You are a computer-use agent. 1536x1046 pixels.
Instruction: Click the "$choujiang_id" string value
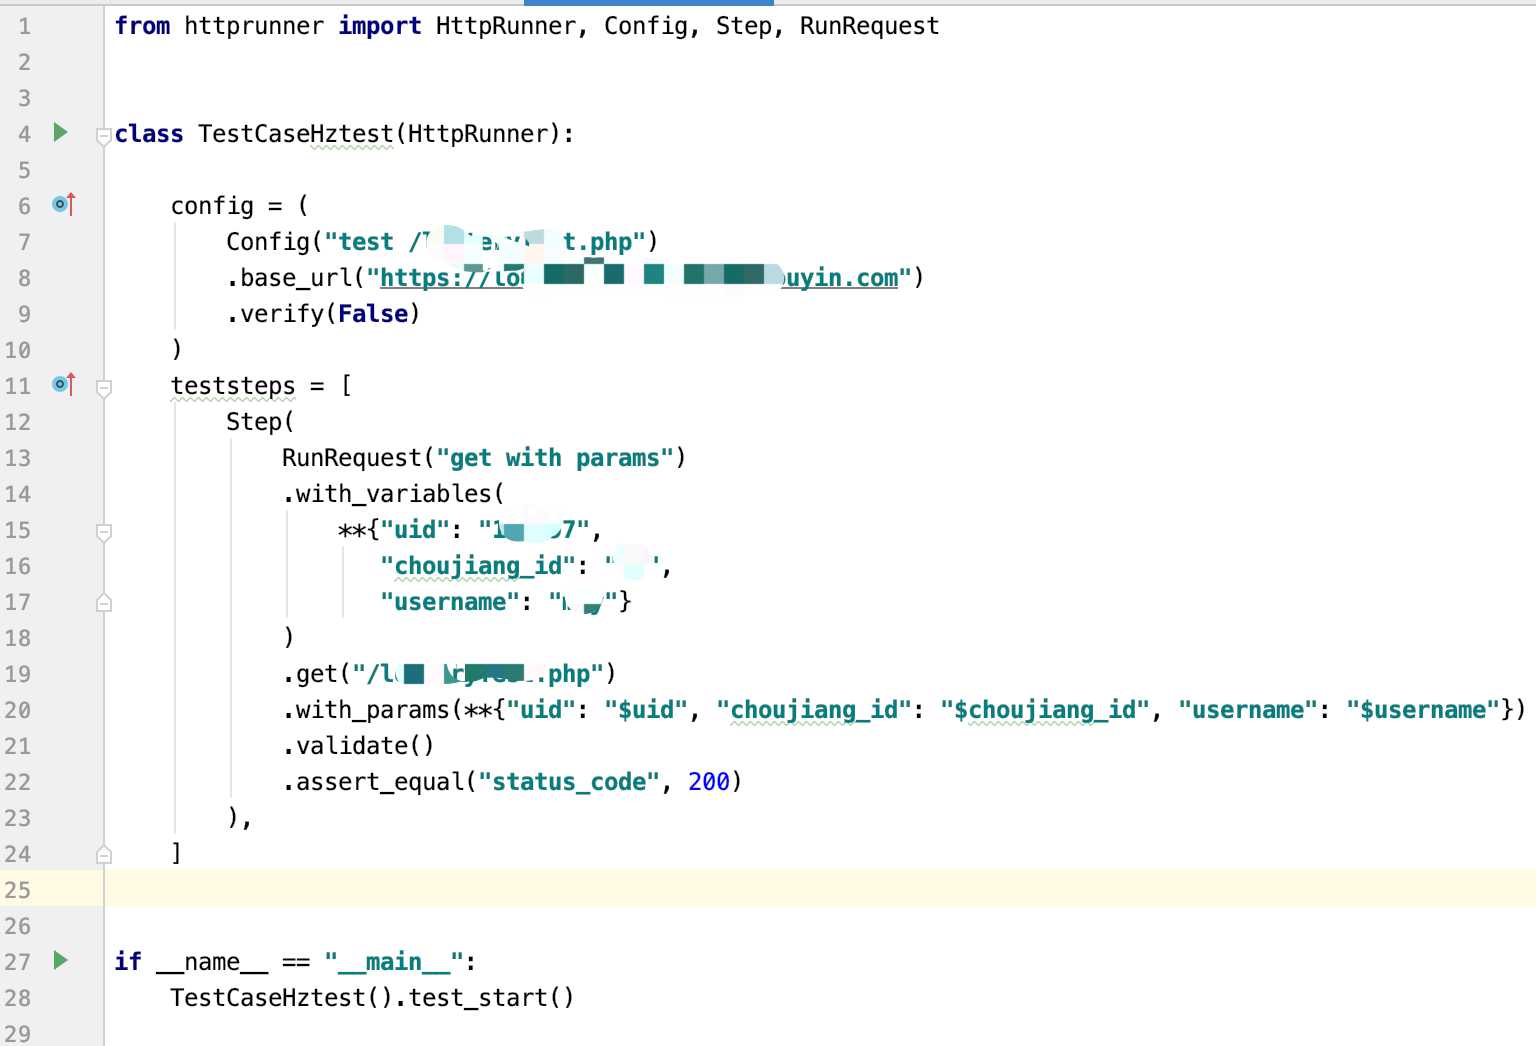(1045, 710)
